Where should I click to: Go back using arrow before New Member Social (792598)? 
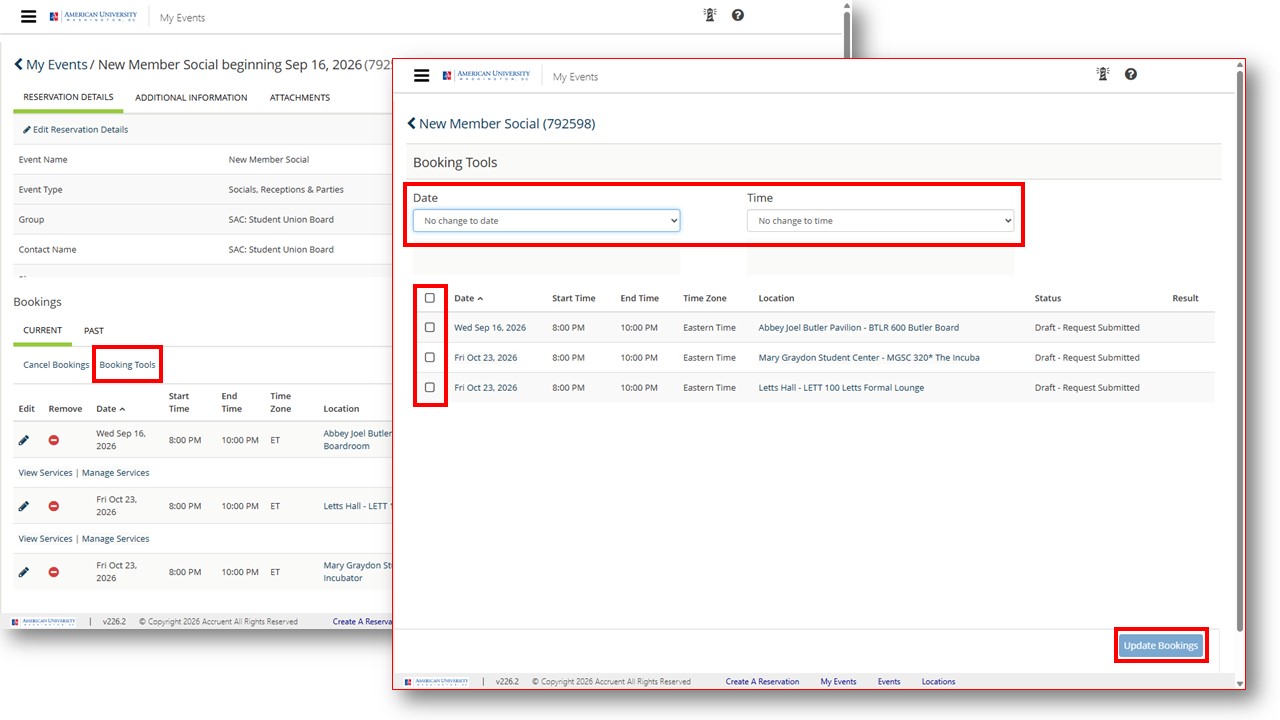(x=411, y=124)
